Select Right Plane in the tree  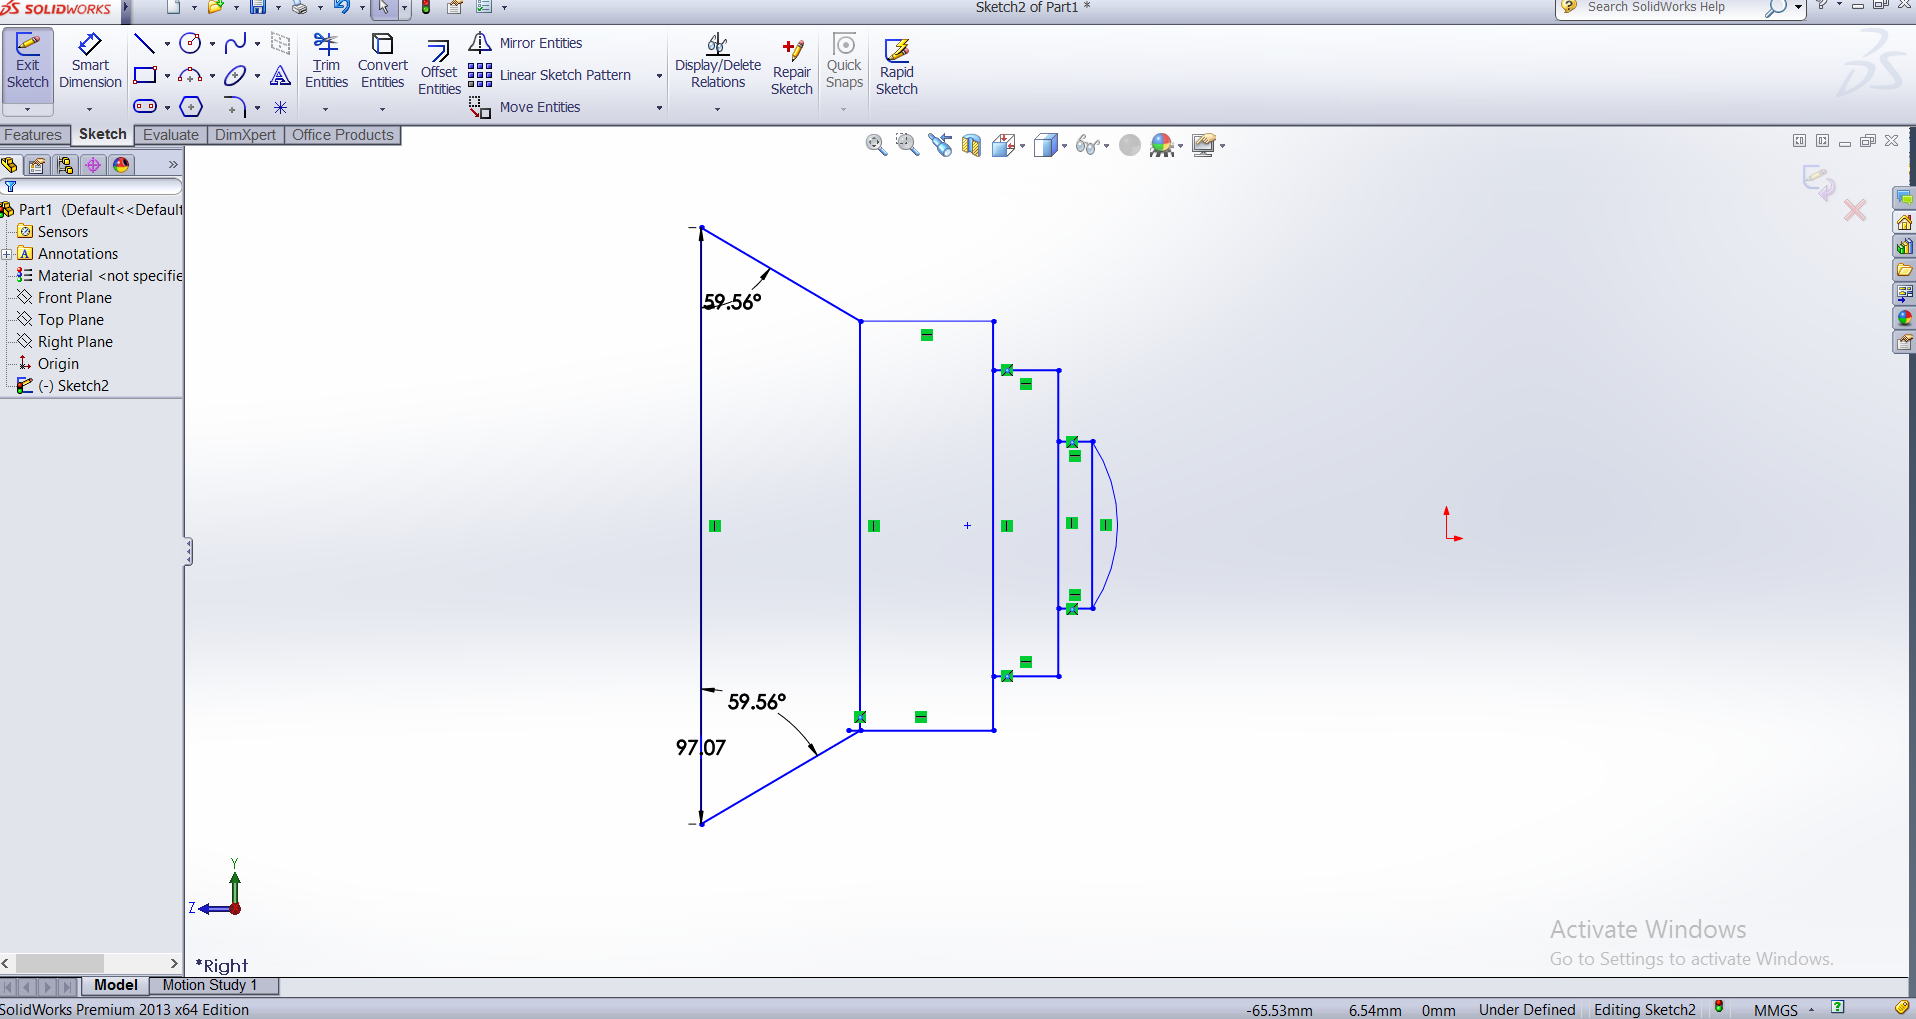75,342
